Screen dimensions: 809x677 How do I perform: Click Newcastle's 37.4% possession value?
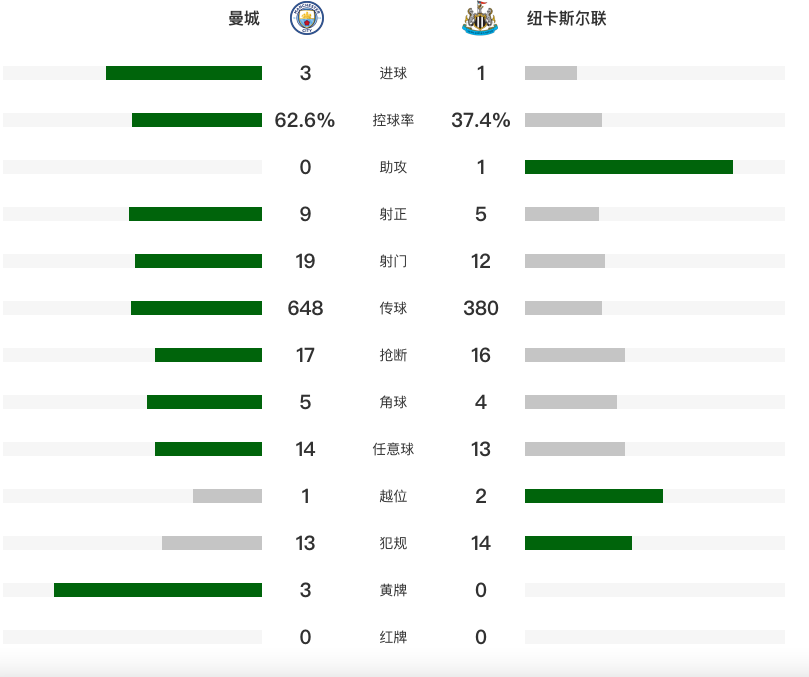[x=481, y=120]
